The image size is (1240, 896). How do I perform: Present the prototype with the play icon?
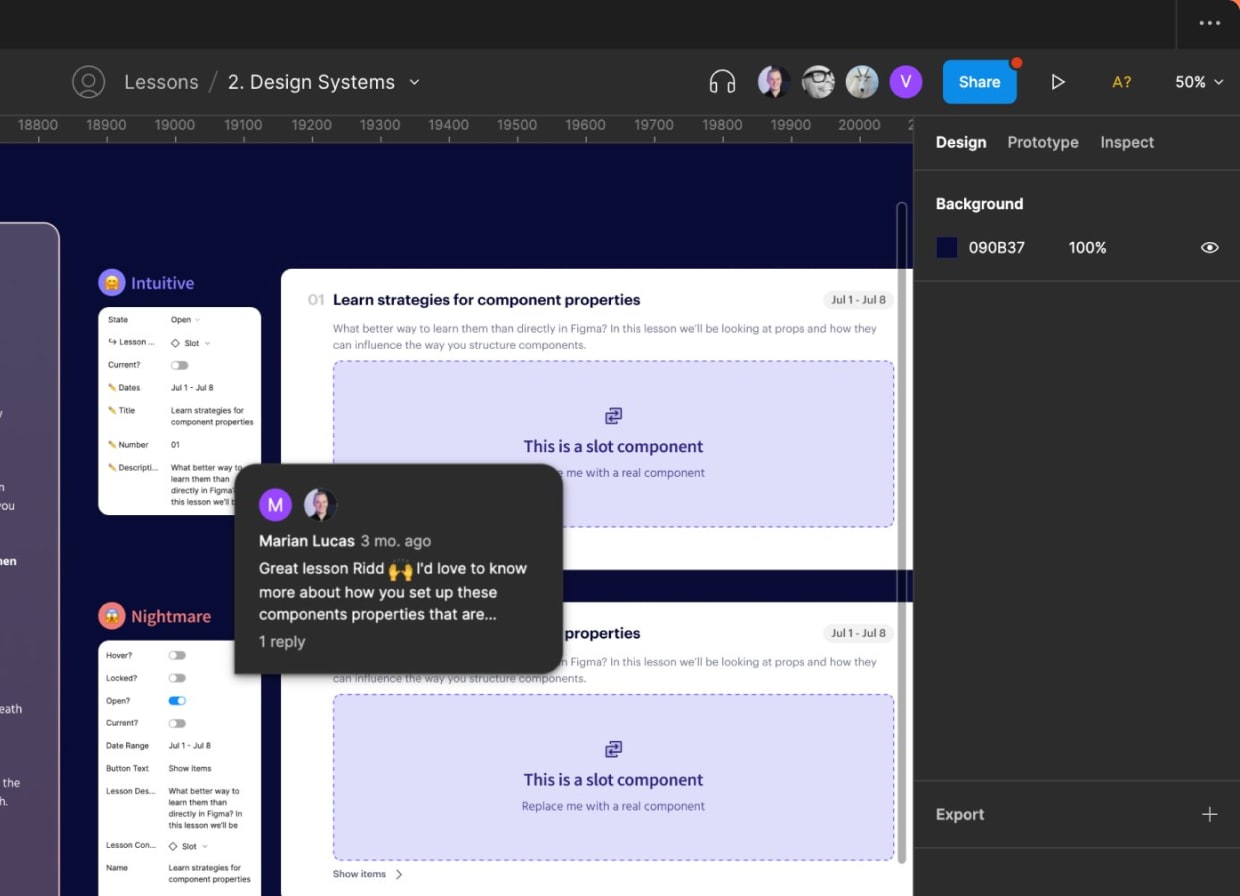click(1058, 82)
